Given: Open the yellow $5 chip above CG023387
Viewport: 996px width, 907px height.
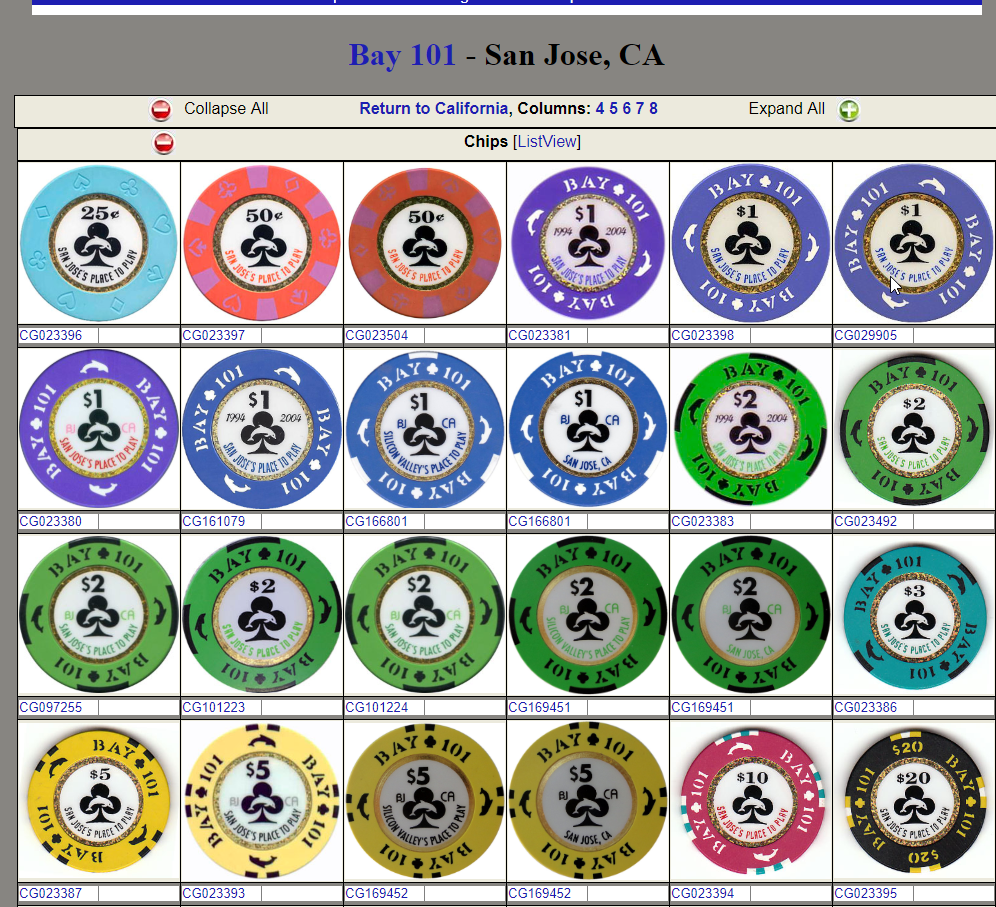Looking at the screenshot, I should tap(98, 801).
